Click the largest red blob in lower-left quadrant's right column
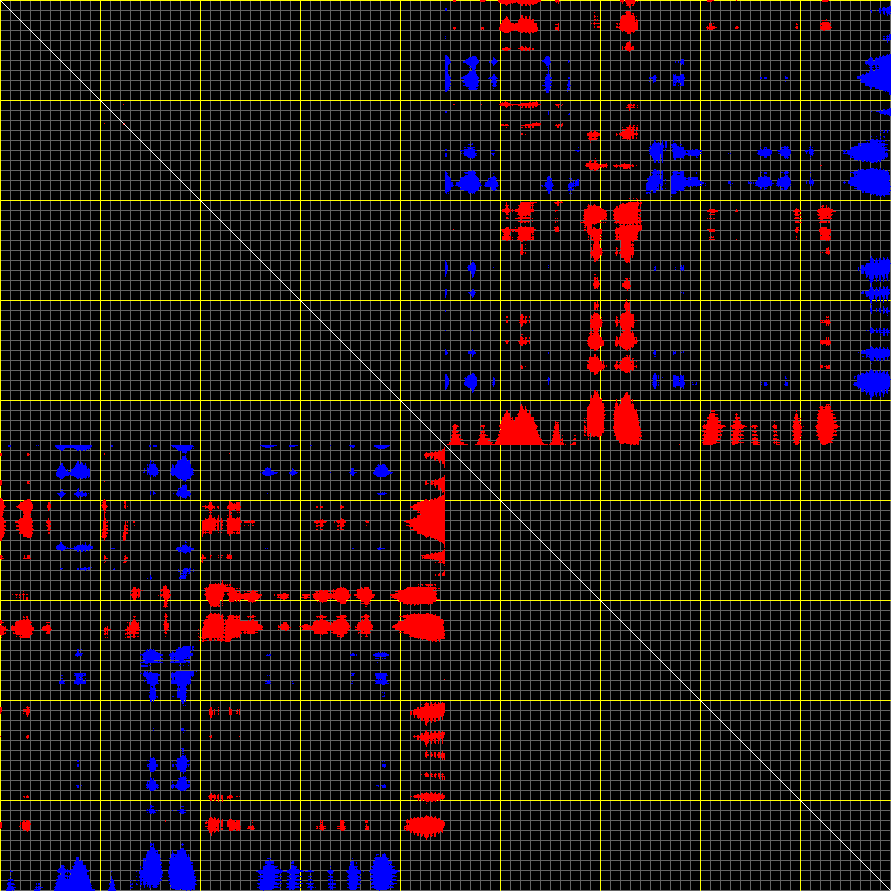 click(421, 627)
